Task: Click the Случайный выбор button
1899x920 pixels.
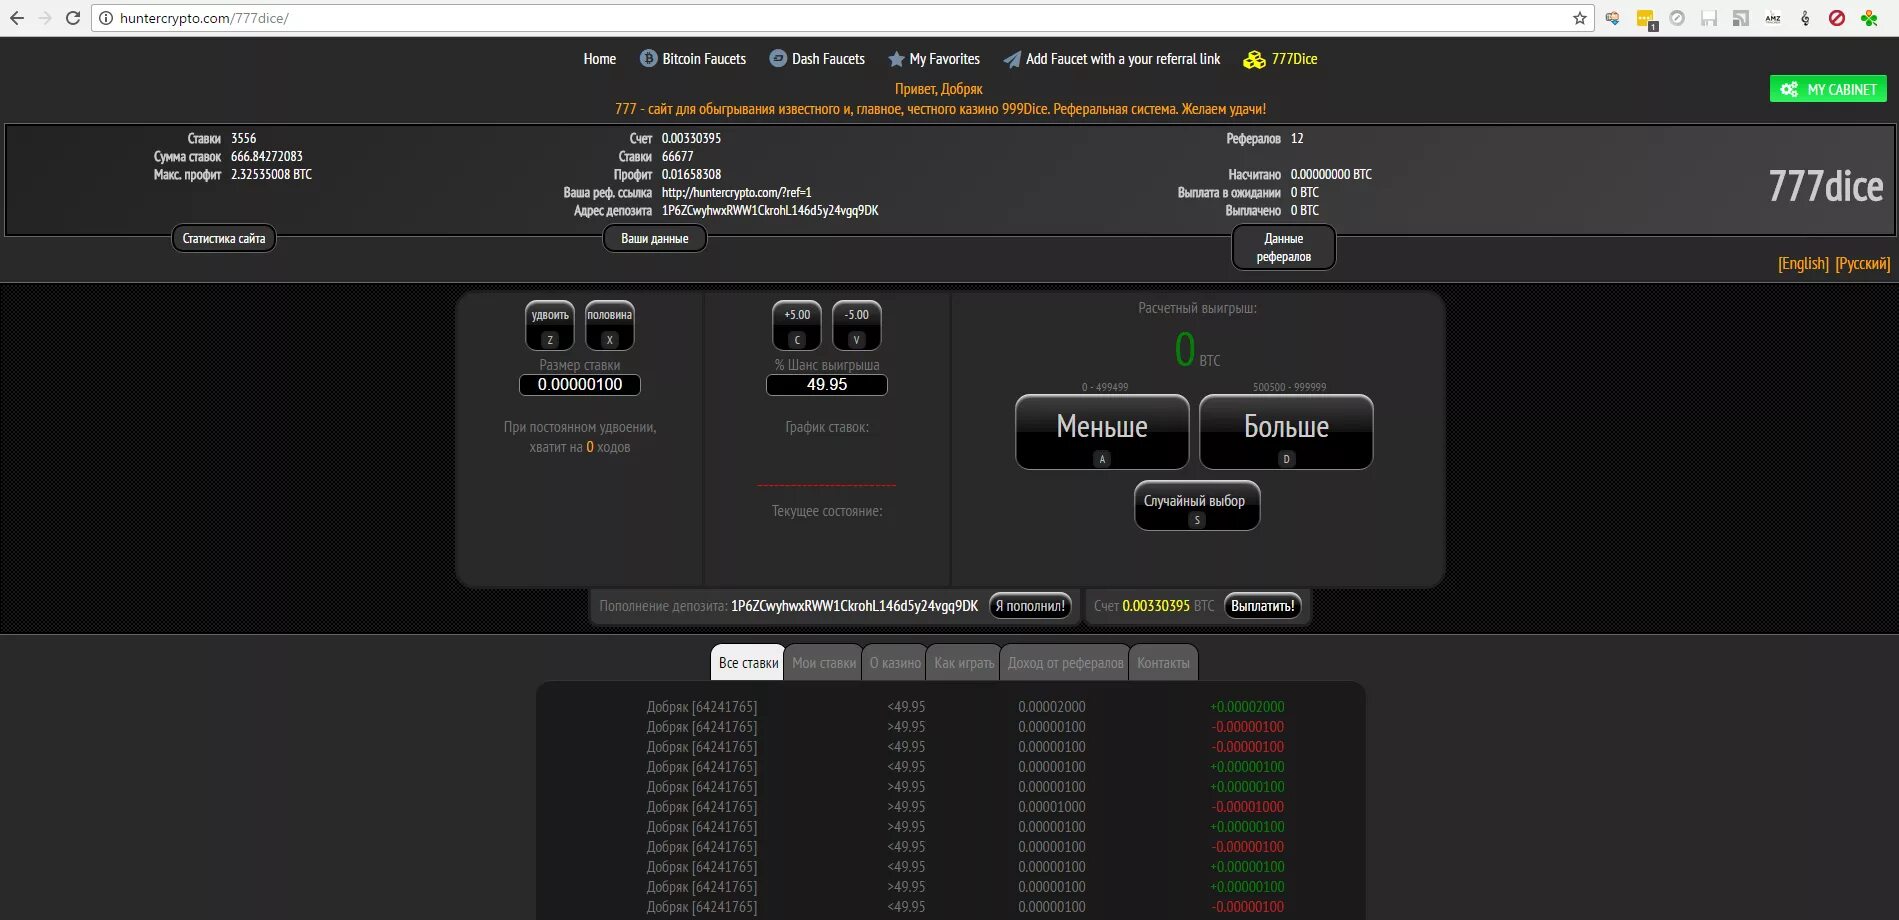Action: click(x=1197, y=506)
